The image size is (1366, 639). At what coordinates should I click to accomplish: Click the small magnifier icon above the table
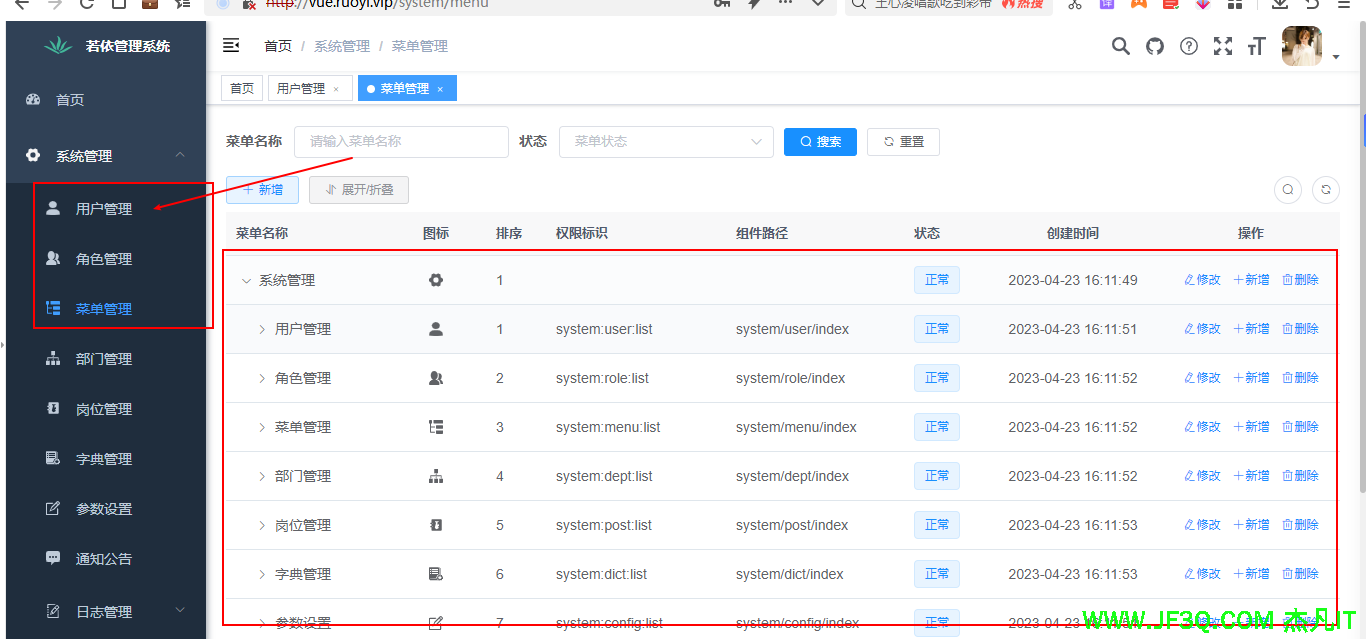1288,190
